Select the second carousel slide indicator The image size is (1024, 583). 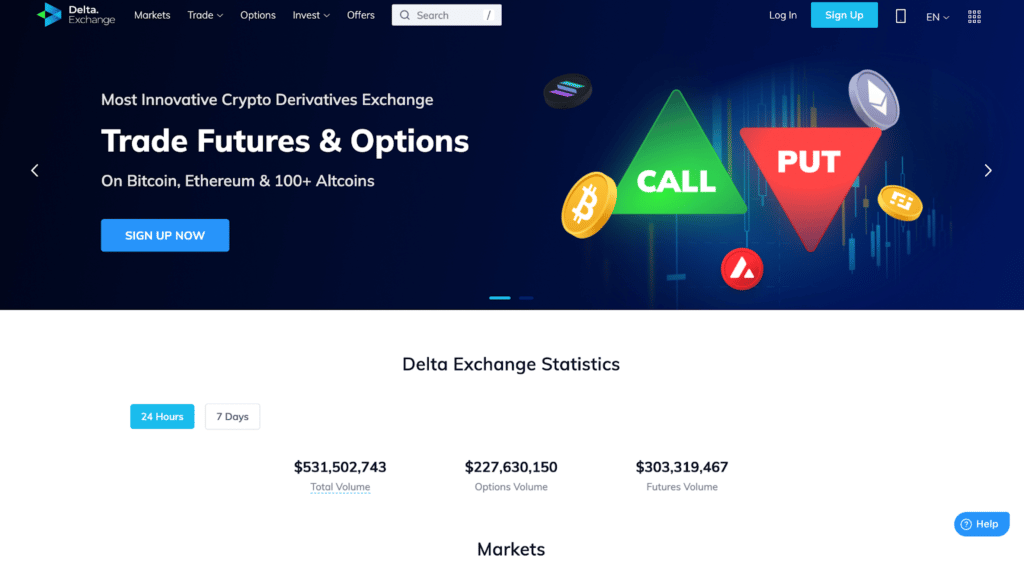tap(526, 298)
